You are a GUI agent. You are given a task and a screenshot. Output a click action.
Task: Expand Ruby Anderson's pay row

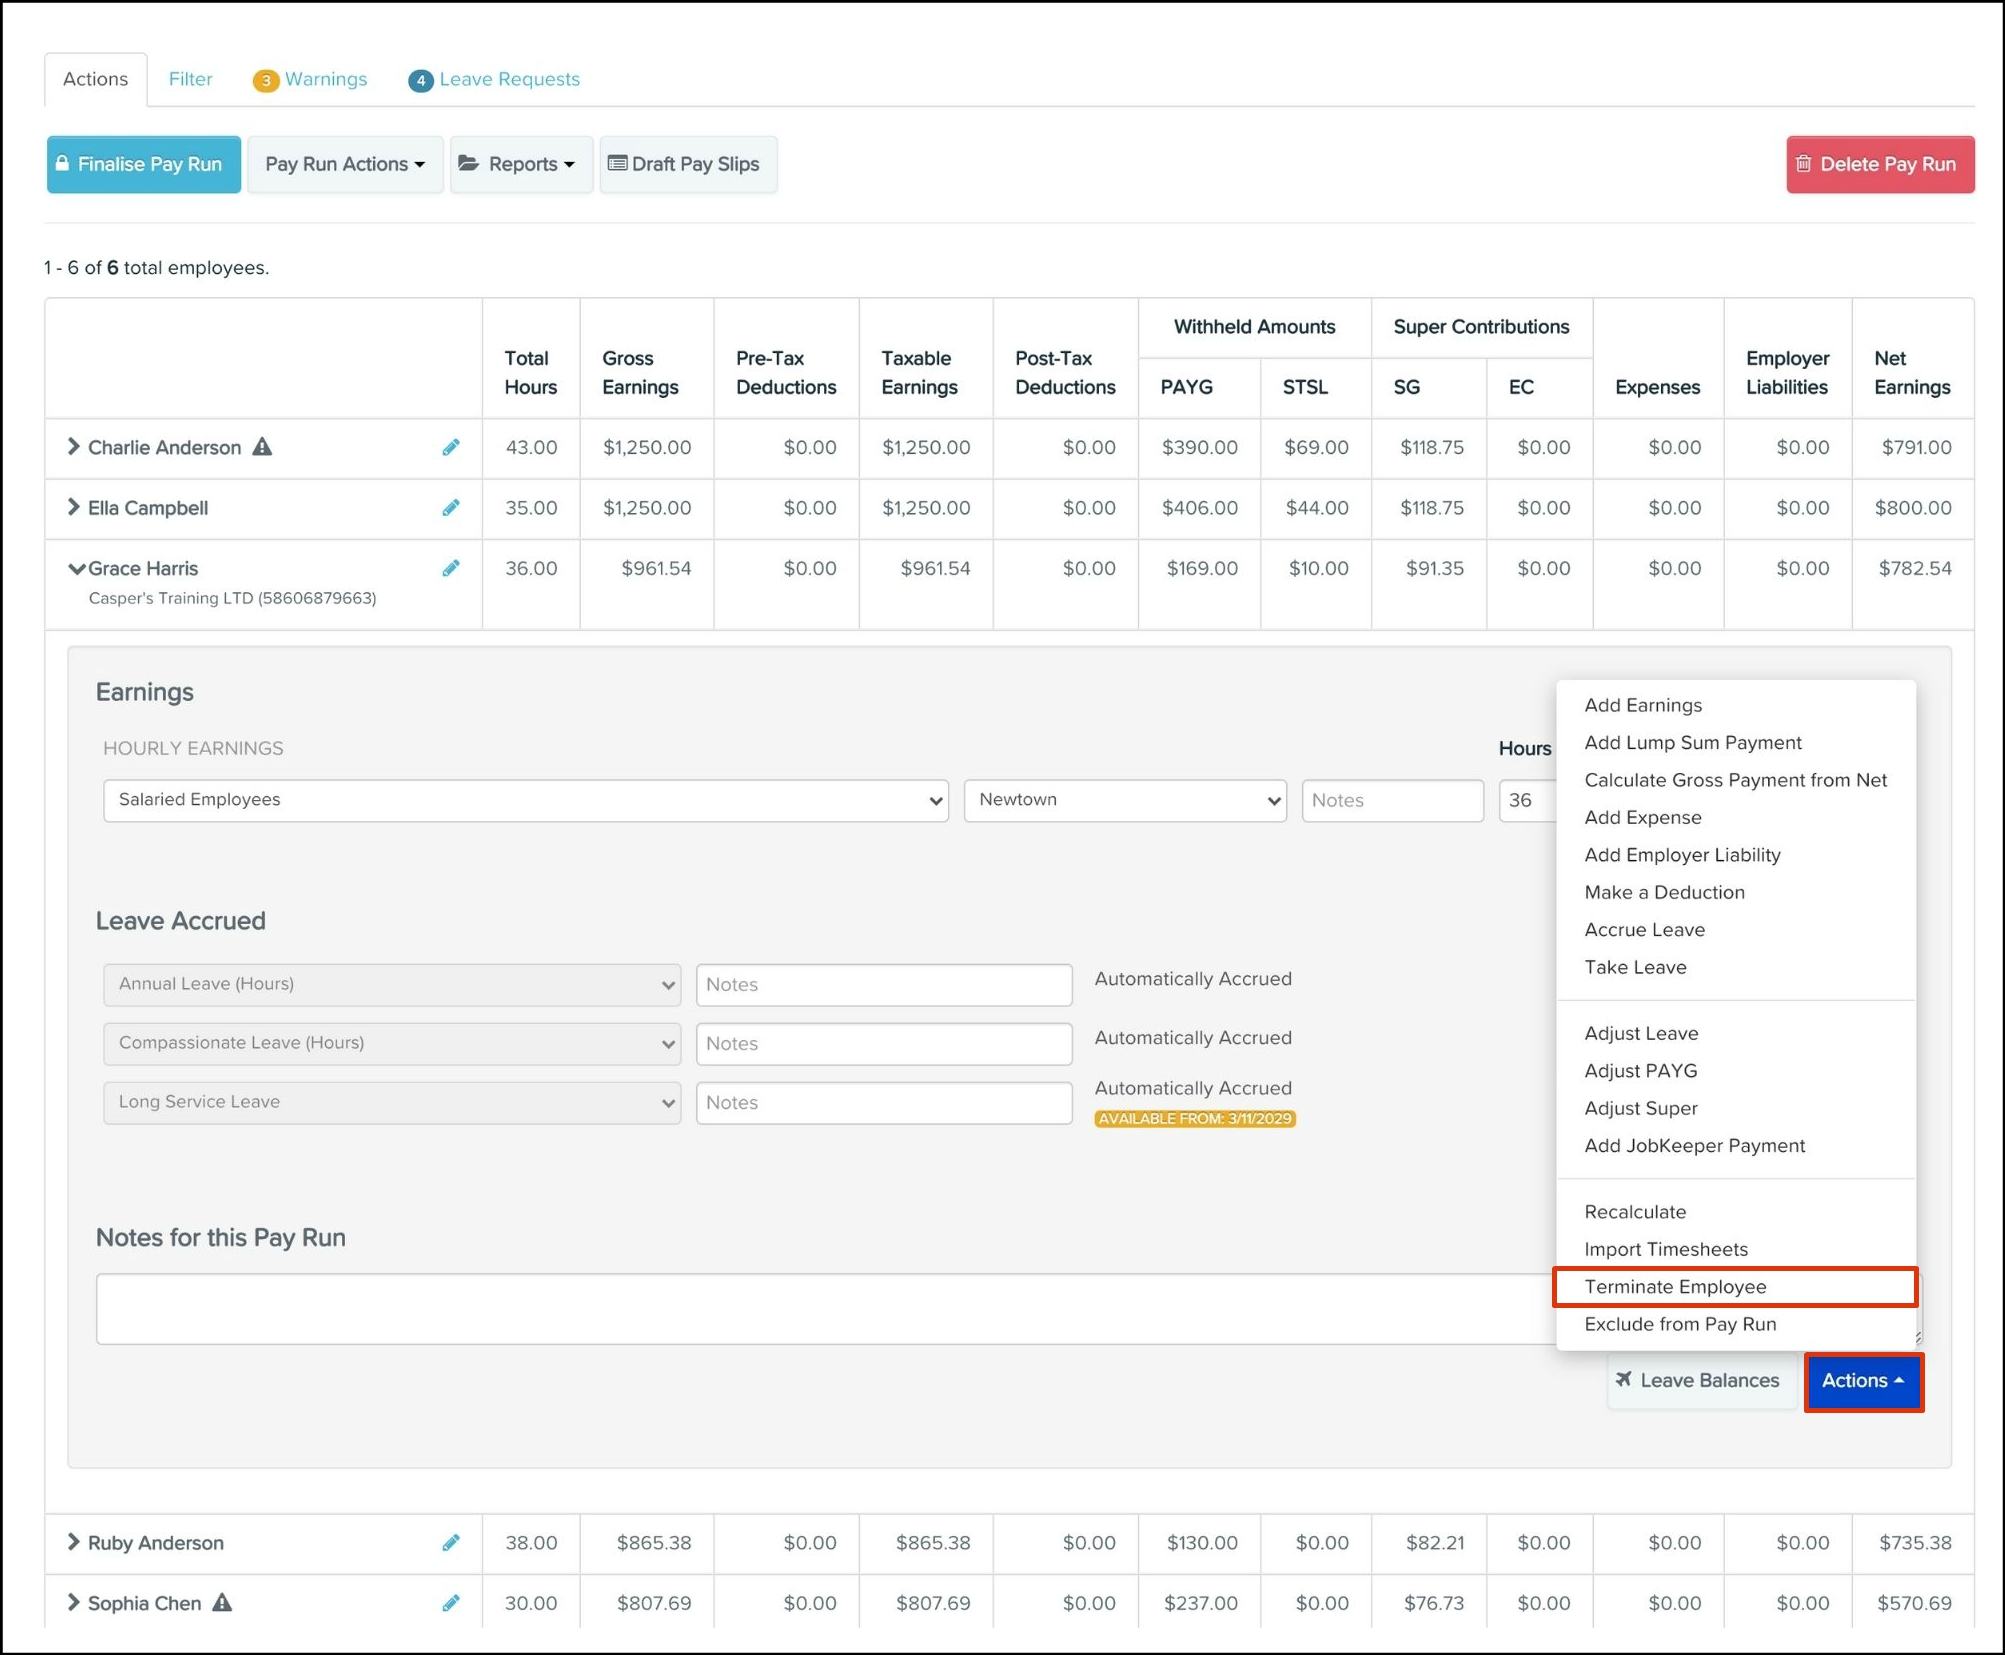73,1542
